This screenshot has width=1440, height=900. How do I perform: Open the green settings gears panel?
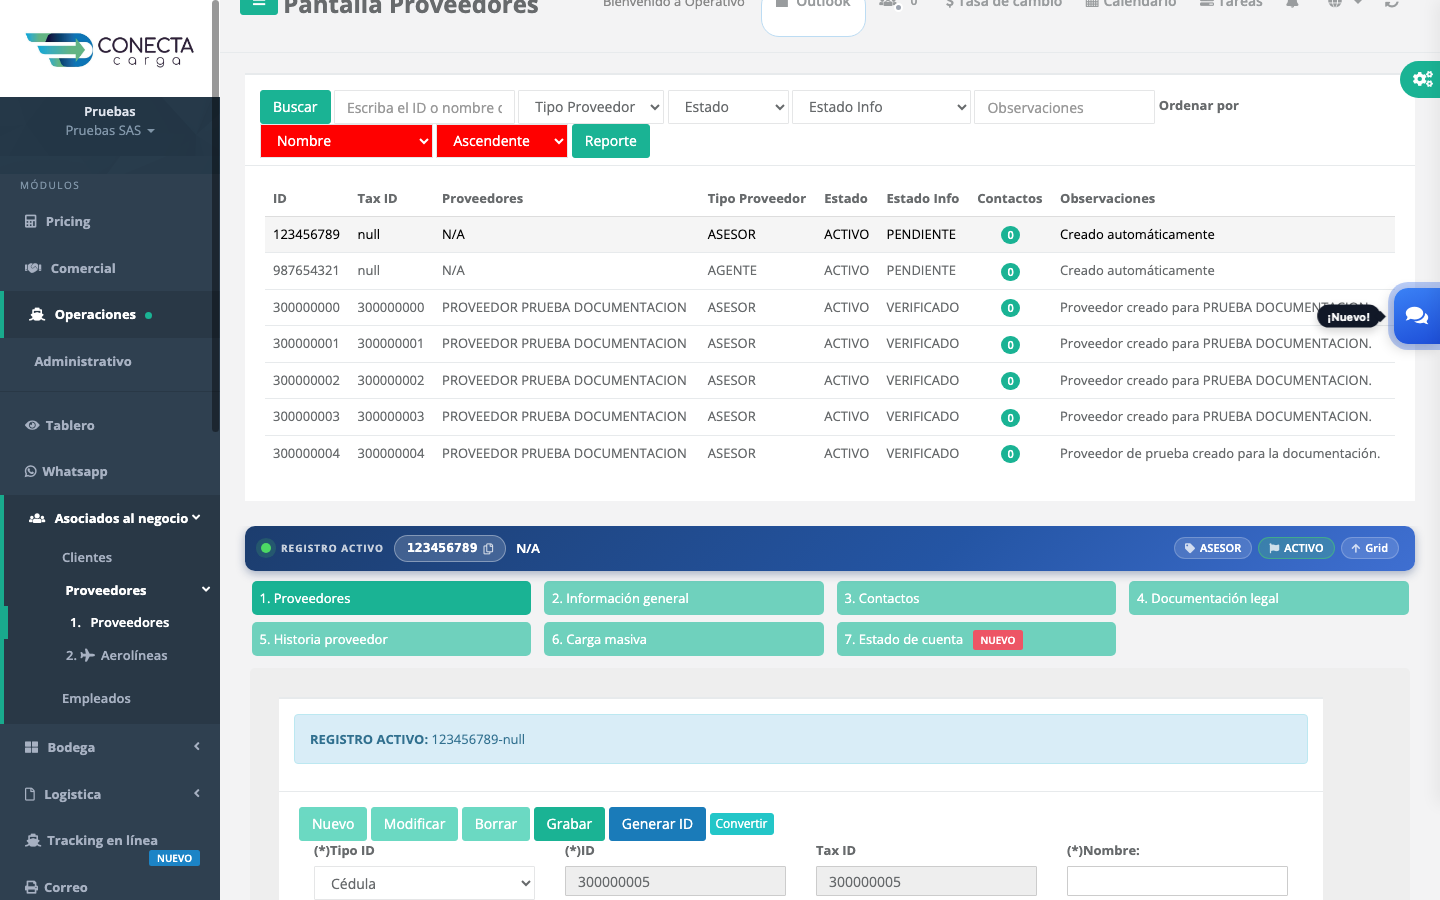(1421, 79)
